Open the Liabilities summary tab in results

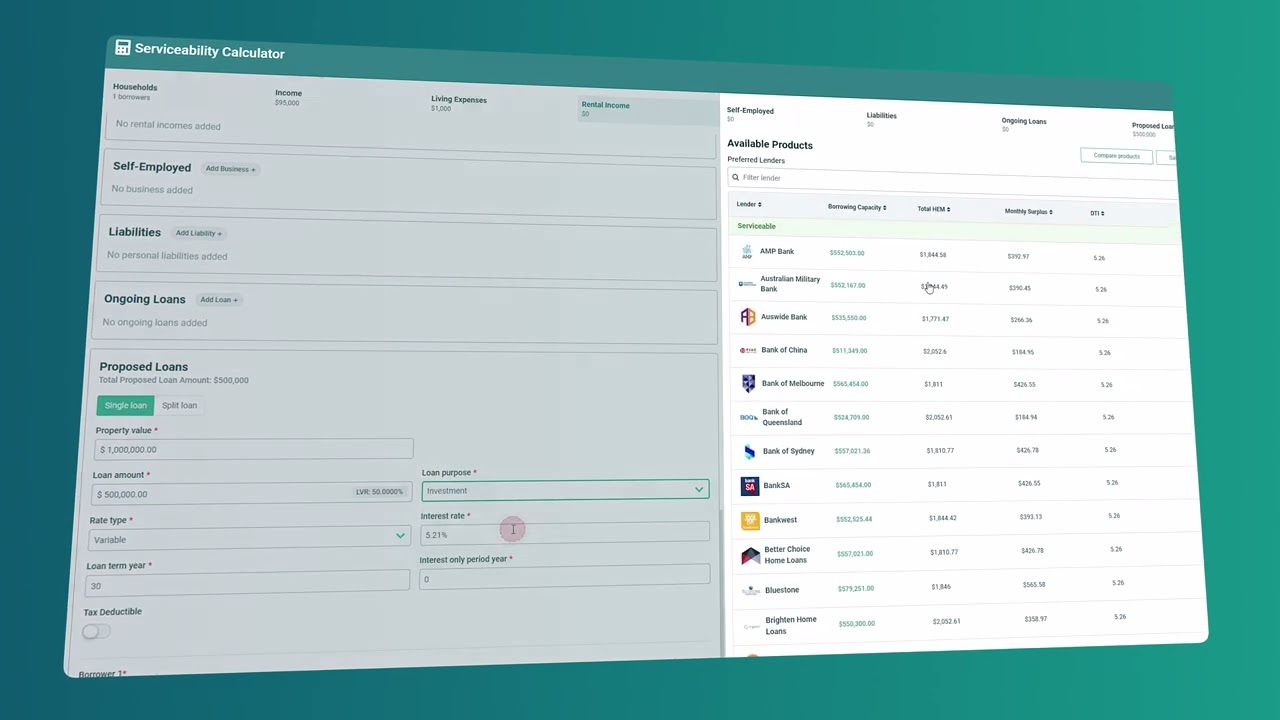point(881,119)
